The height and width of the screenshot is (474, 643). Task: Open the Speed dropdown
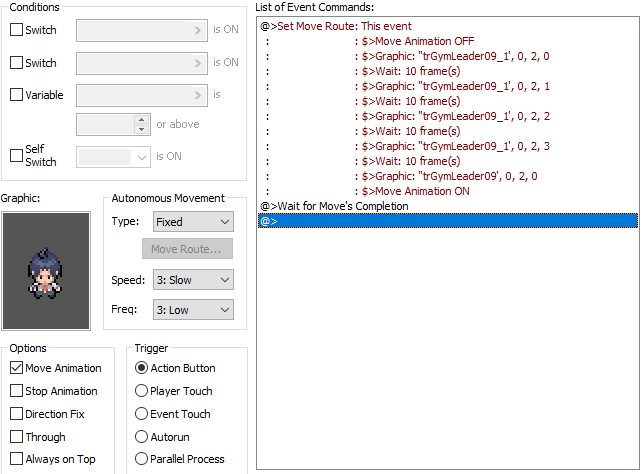pyautogui.click(x=193, y=280)
